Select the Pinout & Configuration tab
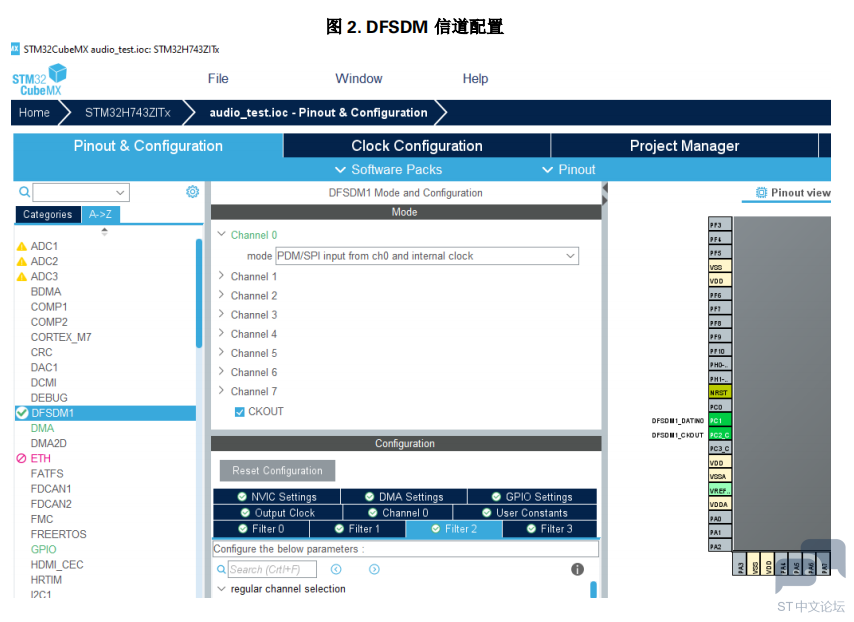 148,145
